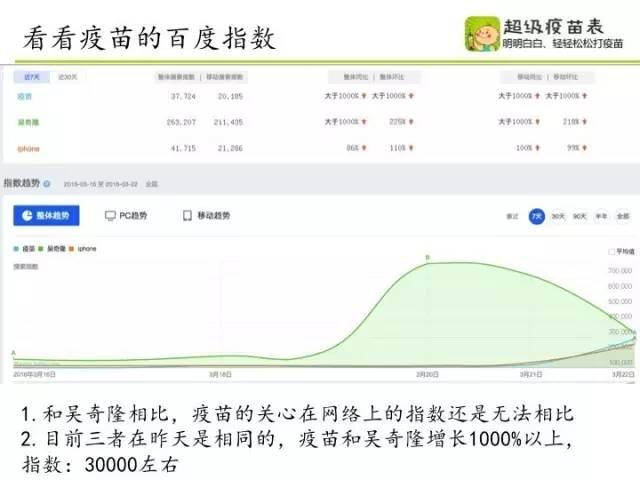The image size is (640, 480).
Task: Click the PC趋势 monitor icon
Action: (x=111, y=216)
